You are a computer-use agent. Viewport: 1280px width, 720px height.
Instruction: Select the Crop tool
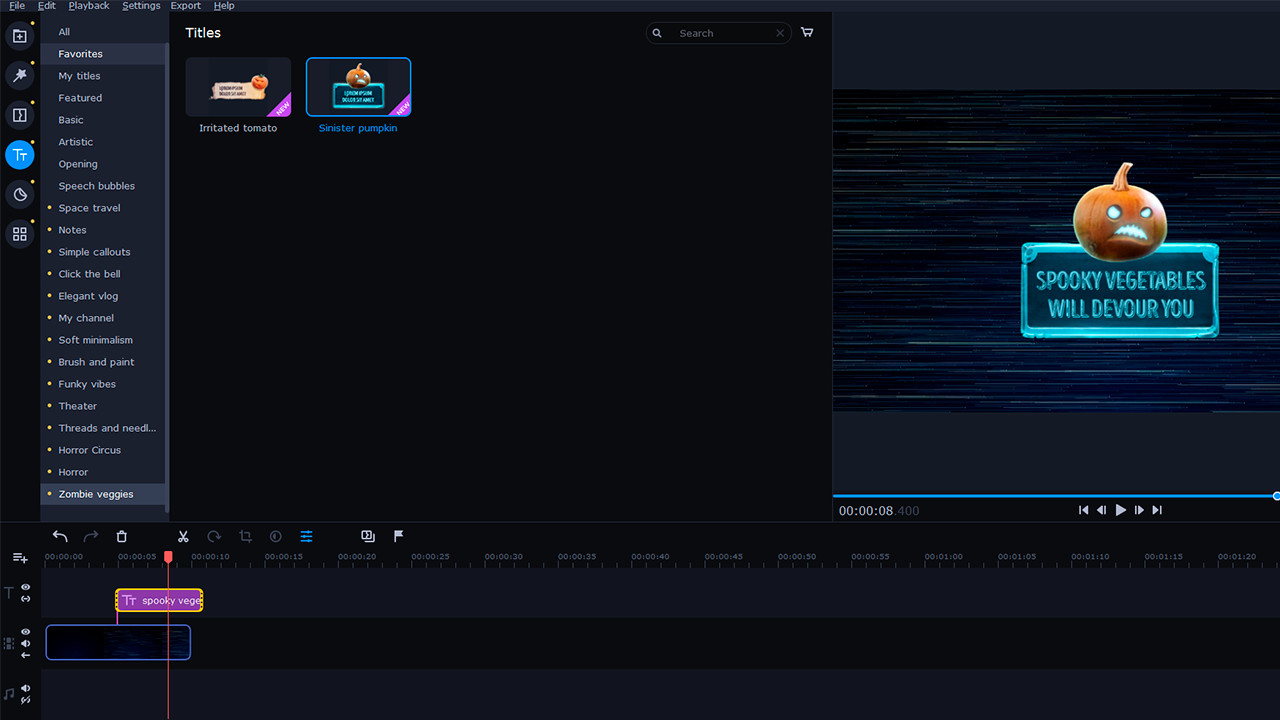[x=245, y=536]
